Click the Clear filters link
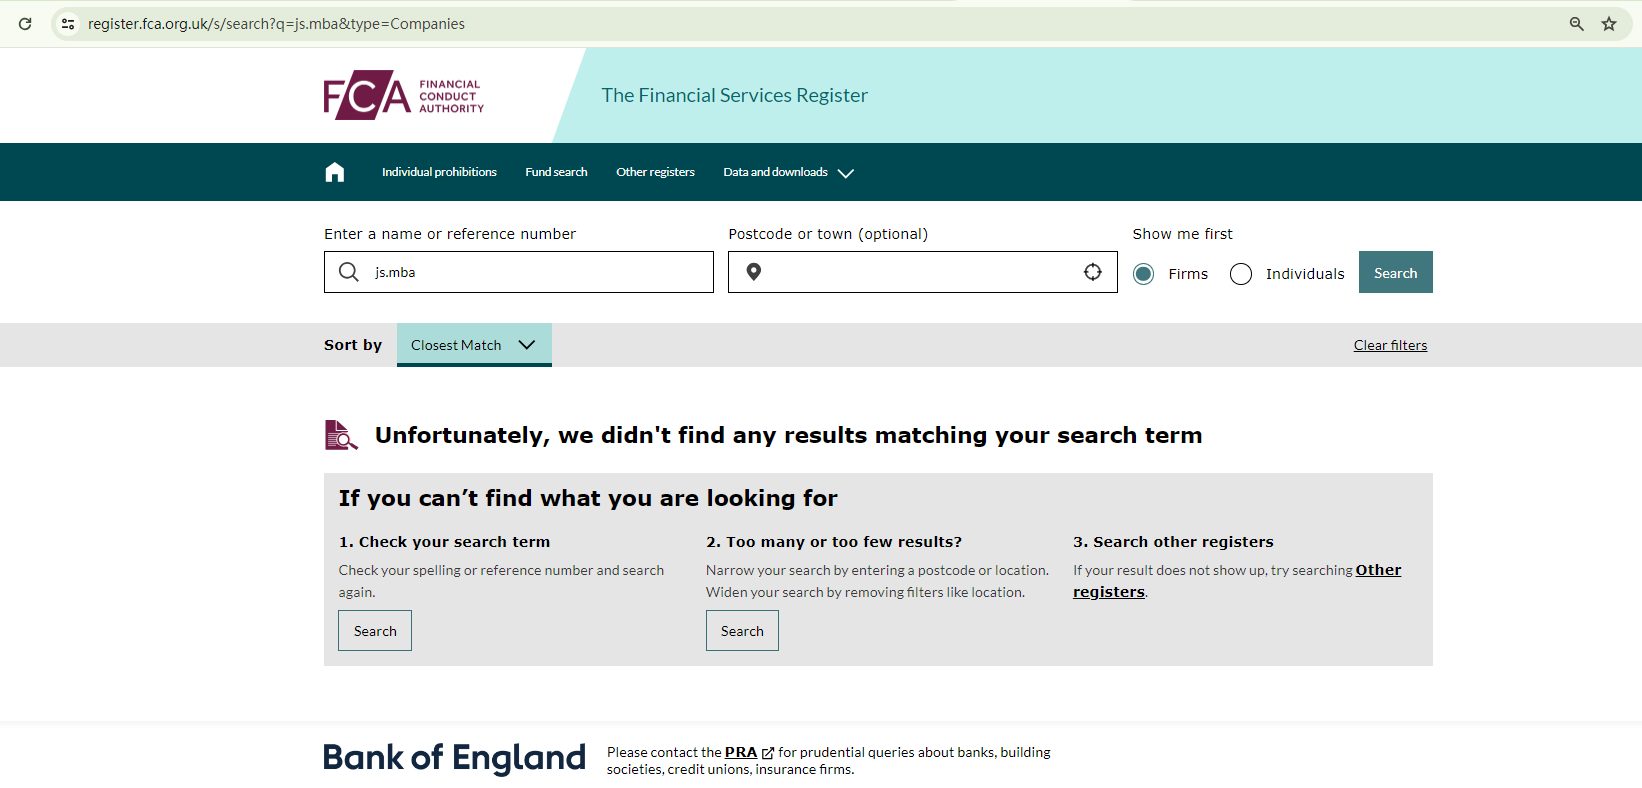Screen dimensions: 1642x788 pyautogui.click(x=1390, y=345)
